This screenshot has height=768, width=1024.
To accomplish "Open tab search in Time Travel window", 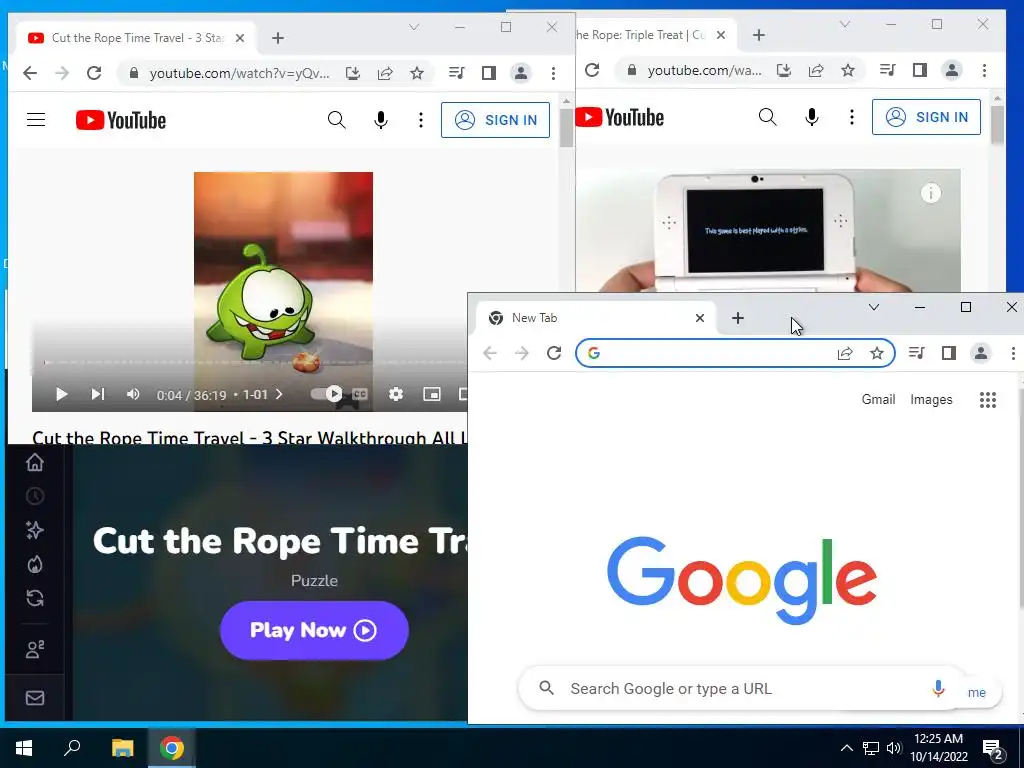I will pyautogui.click(x=413, y=27).
